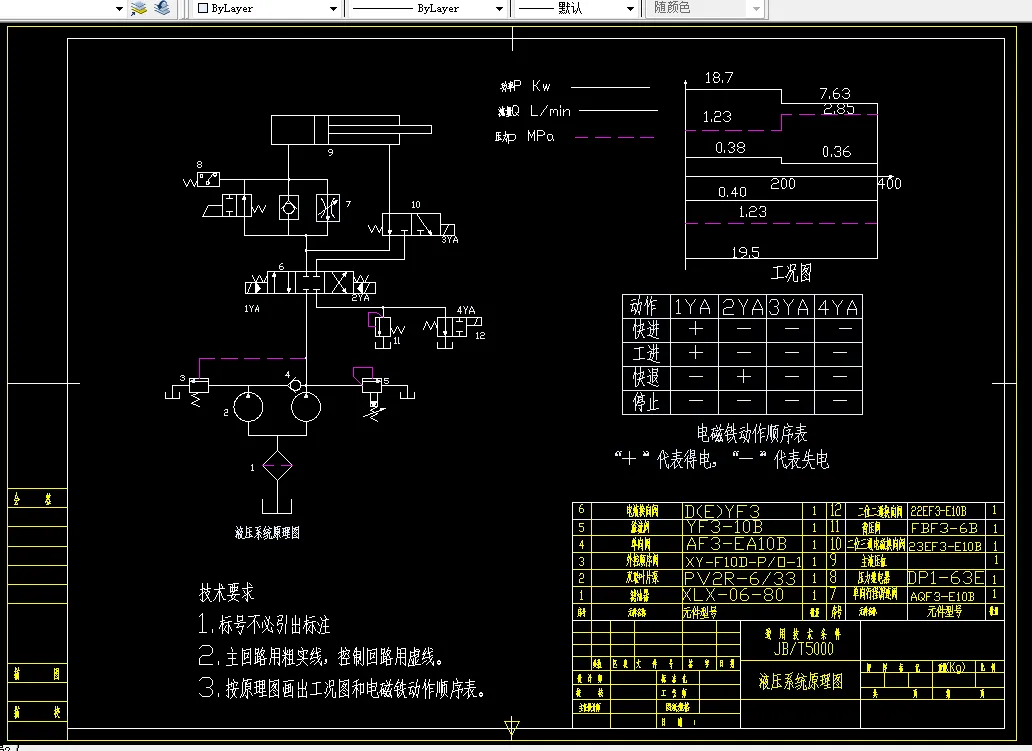
Task: Select the p MPa legend label
Action: tap(525, 136)
